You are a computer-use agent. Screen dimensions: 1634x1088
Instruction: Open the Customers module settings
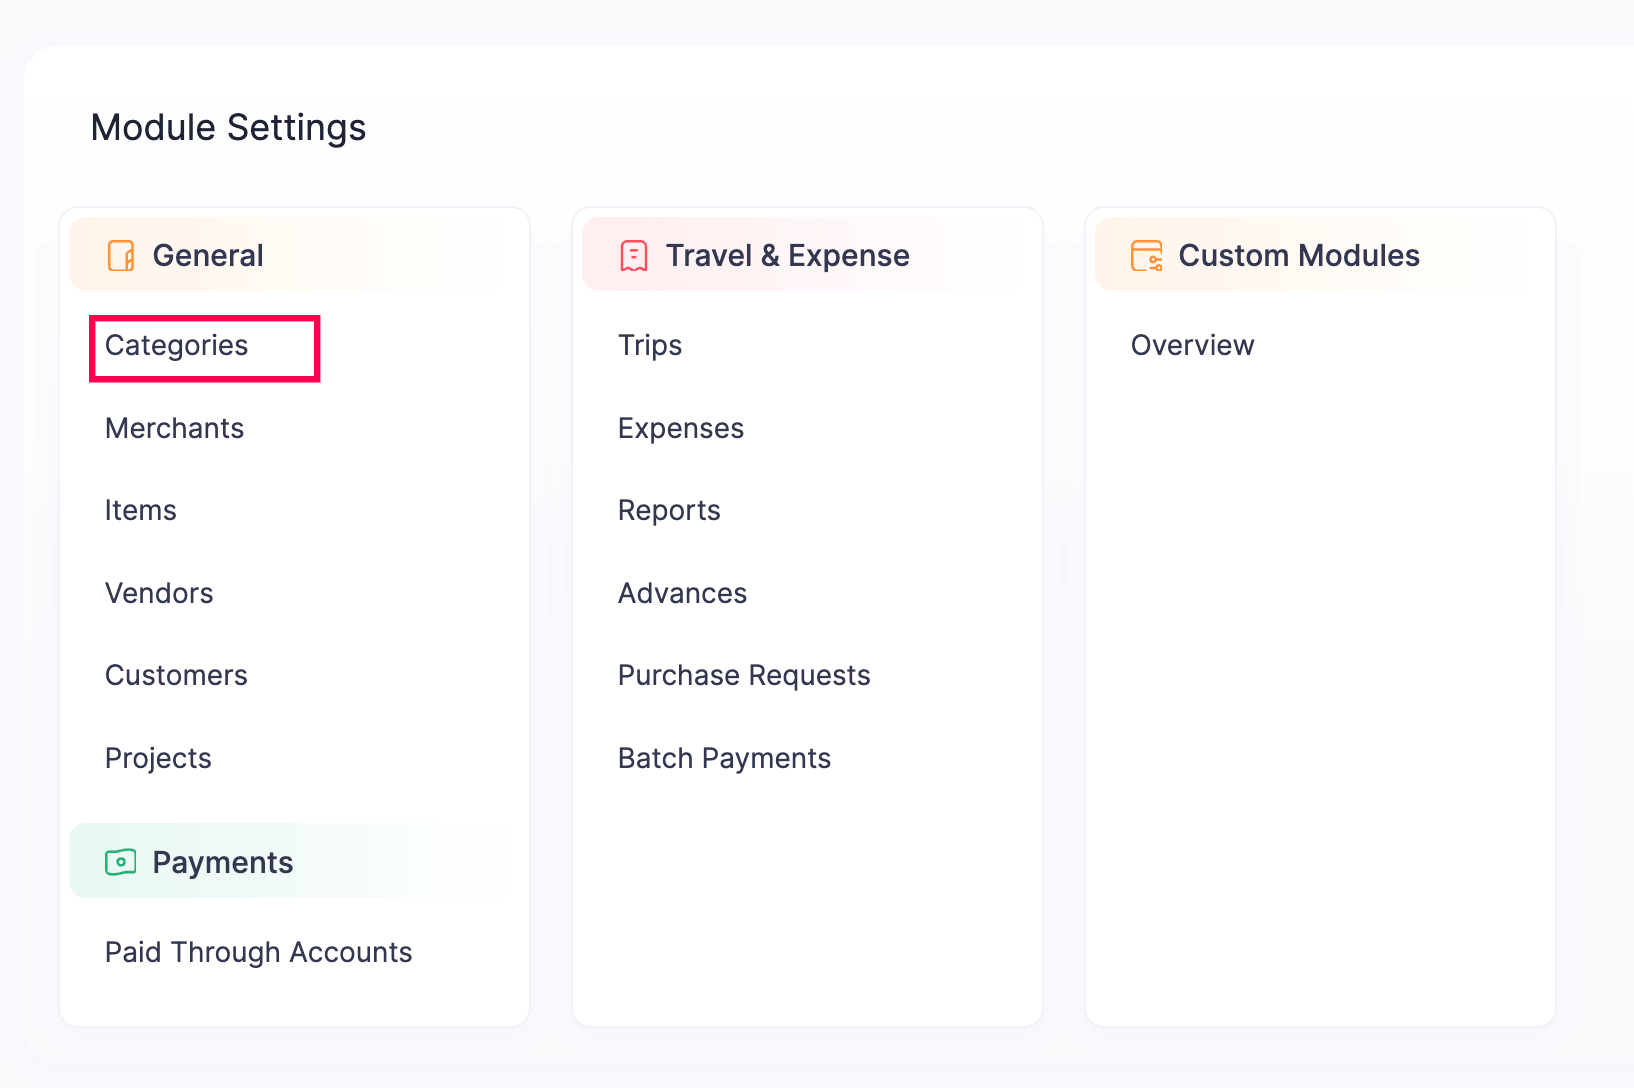(x=176, y=676)
